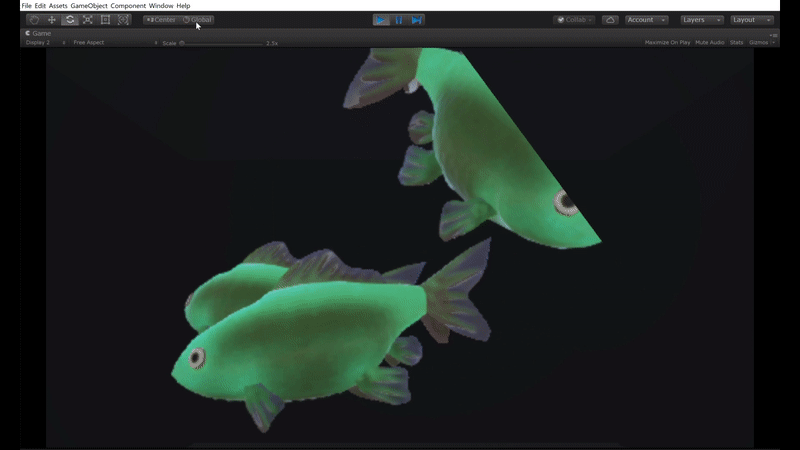The height and width of the screenshot is (450, 800).
Task: Open the File menu
Action: tap(27, 6)
